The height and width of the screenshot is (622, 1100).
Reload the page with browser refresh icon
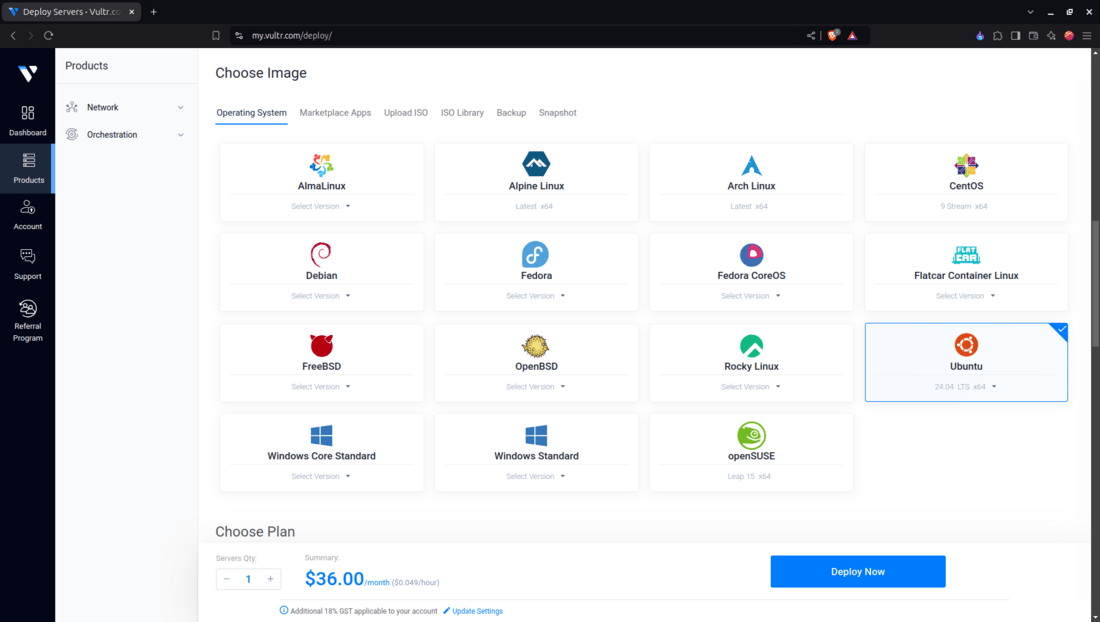click(x=48, y=35)
